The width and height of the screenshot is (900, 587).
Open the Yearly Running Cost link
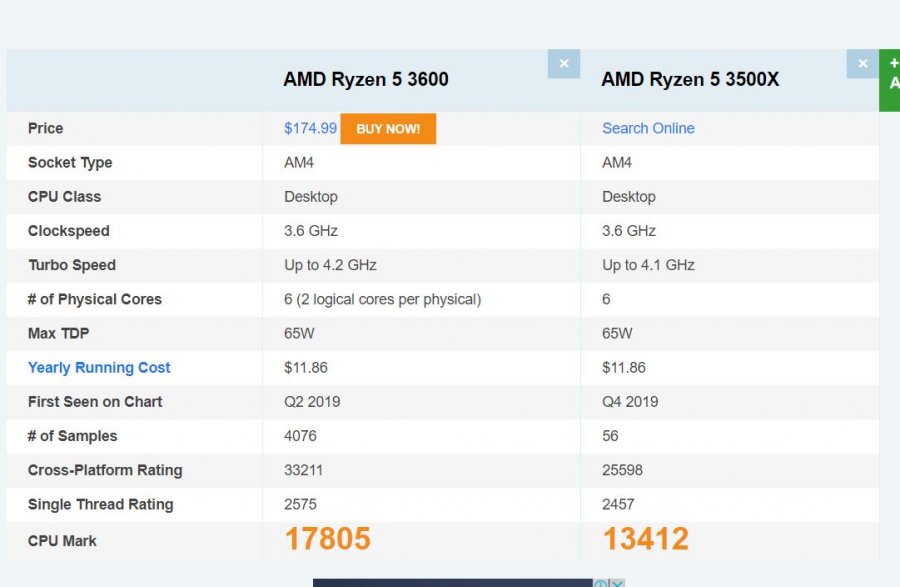click(99, 367)
